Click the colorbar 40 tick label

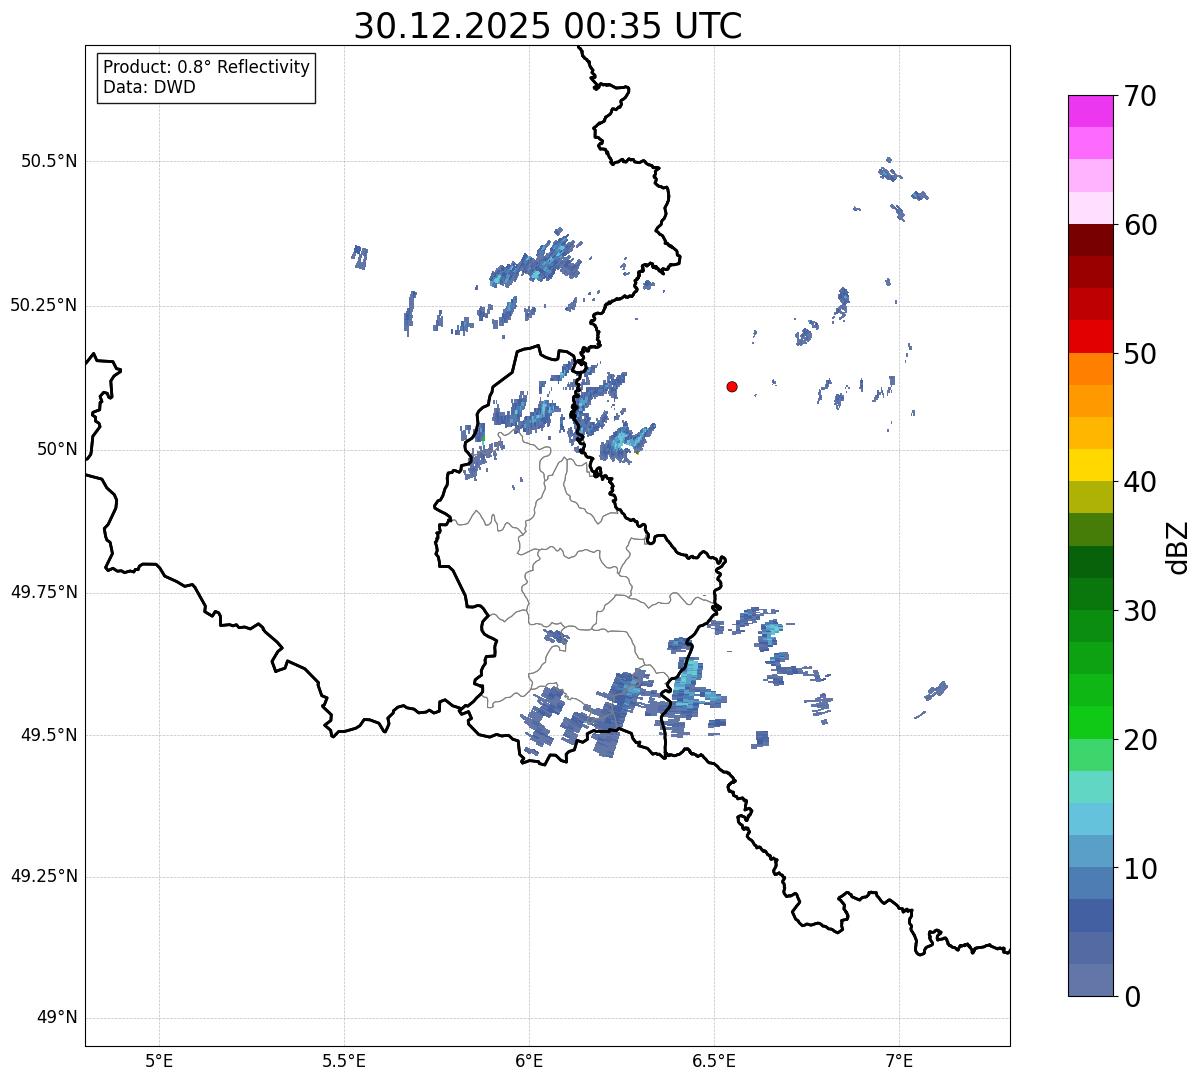pyautogui.click(x=1140, y=482)
